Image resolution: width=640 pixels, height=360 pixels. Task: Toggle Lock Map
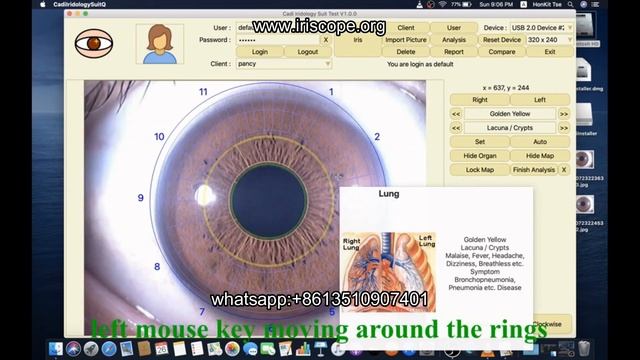tap(480, 170)
